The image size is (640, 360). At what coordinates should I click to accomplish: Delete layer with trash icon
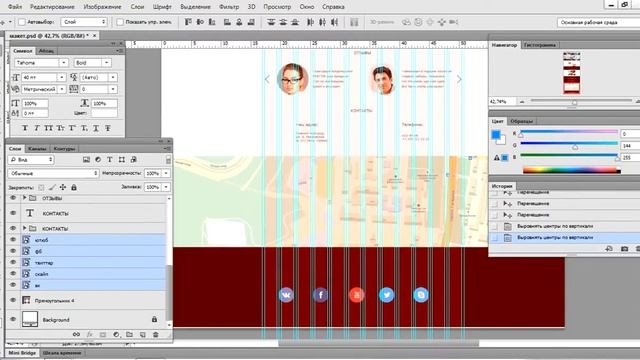tap(156, 334)
